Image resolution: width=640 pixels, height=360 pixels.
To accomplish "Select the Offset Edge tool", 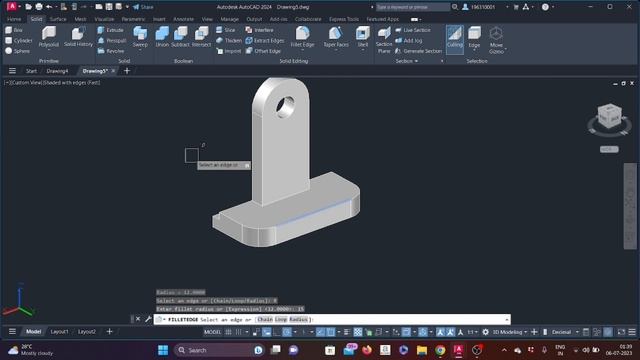I will [x=263, y=51].
